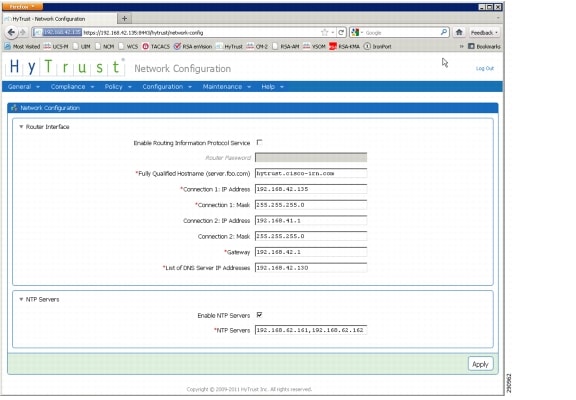Open the Policy menu

click(118, 87)
